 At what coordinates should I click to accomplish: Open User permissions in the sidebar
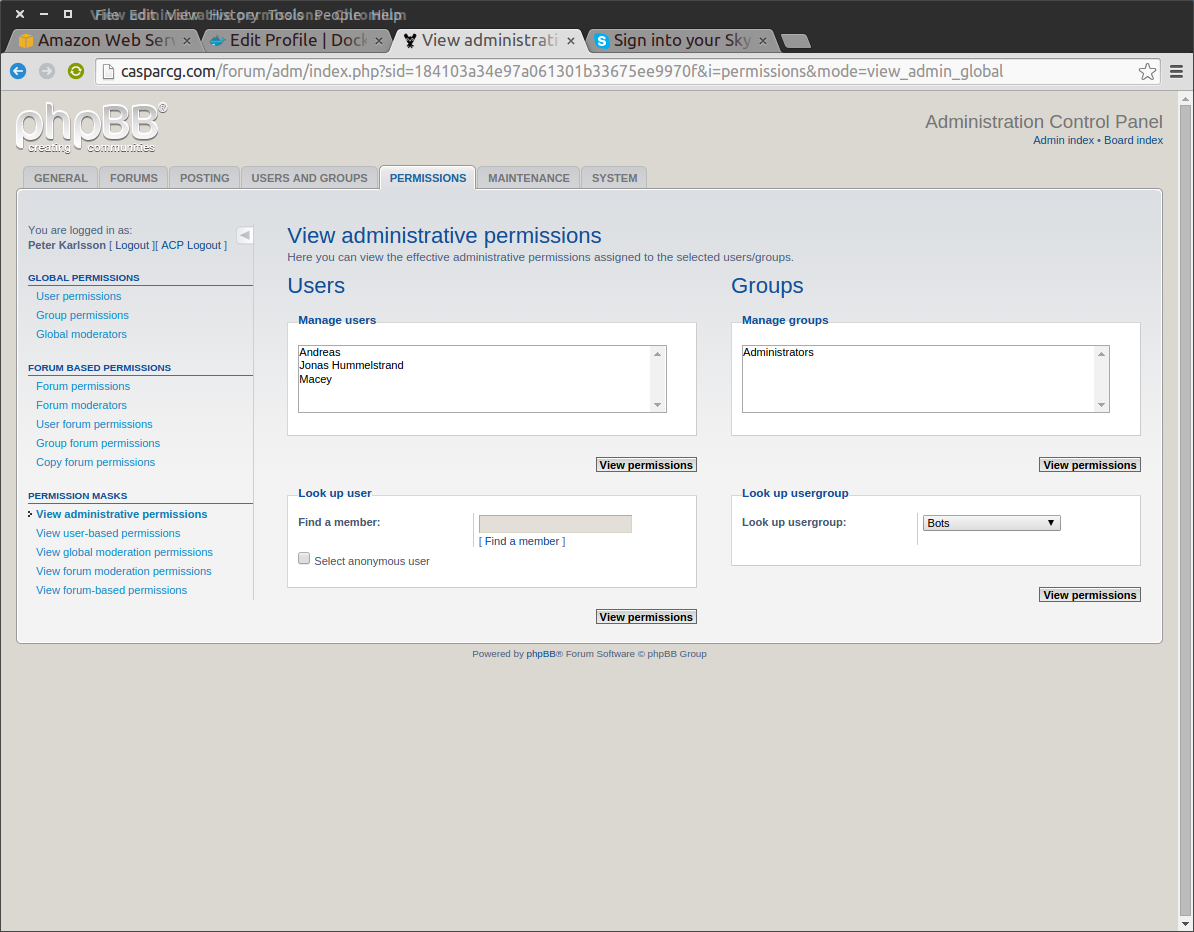coord(78,296)
